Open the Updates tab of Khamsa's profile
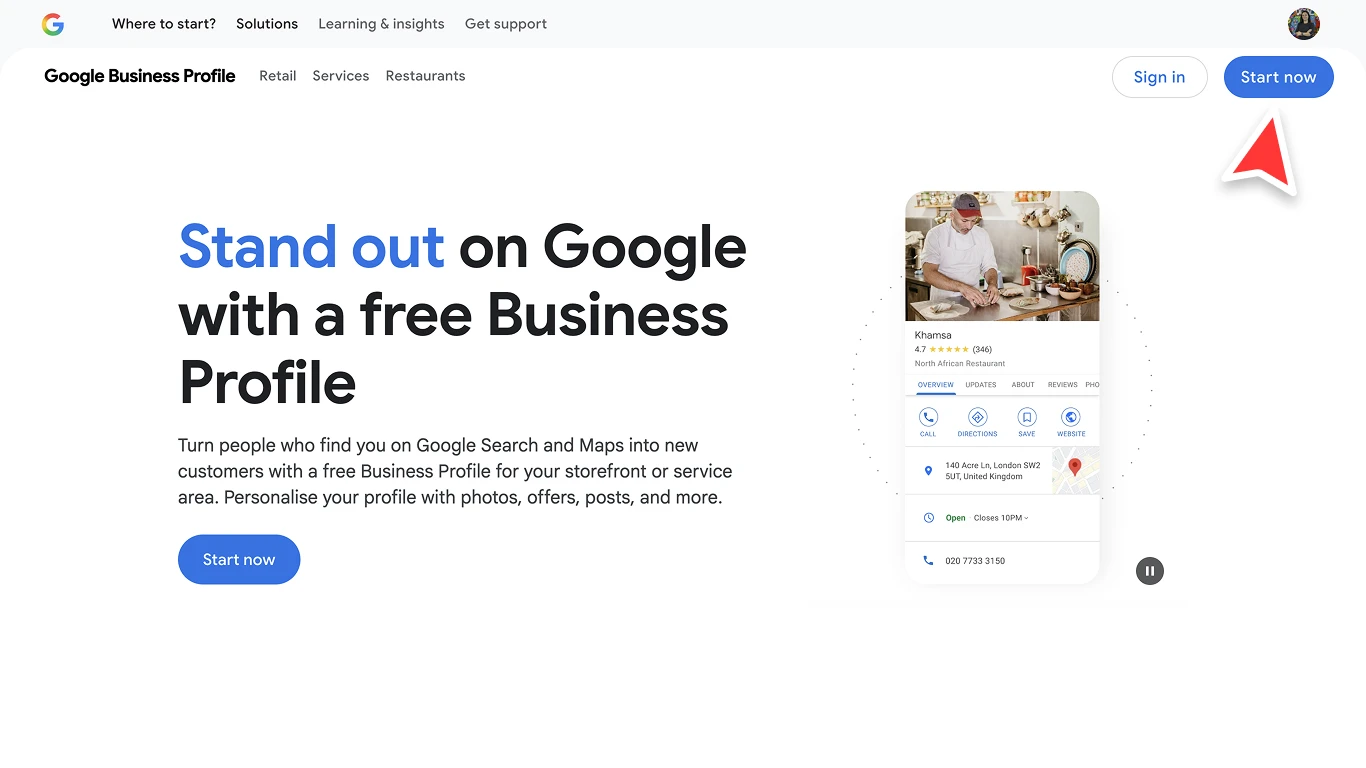 tap(981, 384)
